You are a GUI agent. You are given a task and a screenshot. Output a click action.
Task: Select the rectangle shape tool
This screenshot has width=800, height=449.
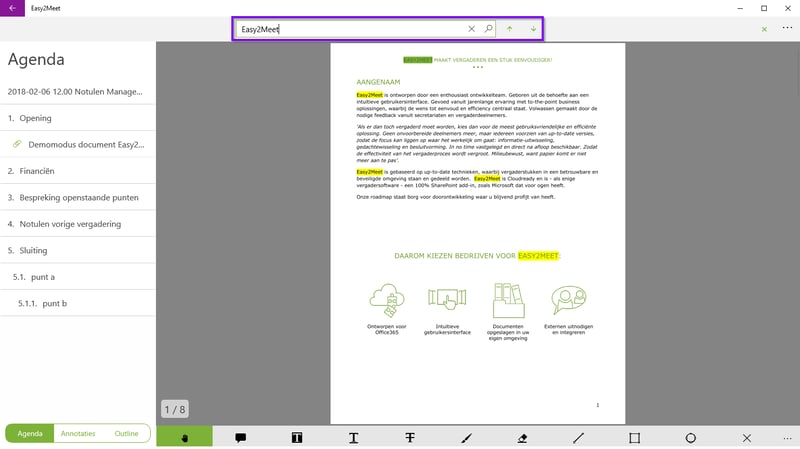tap(635, 437)
